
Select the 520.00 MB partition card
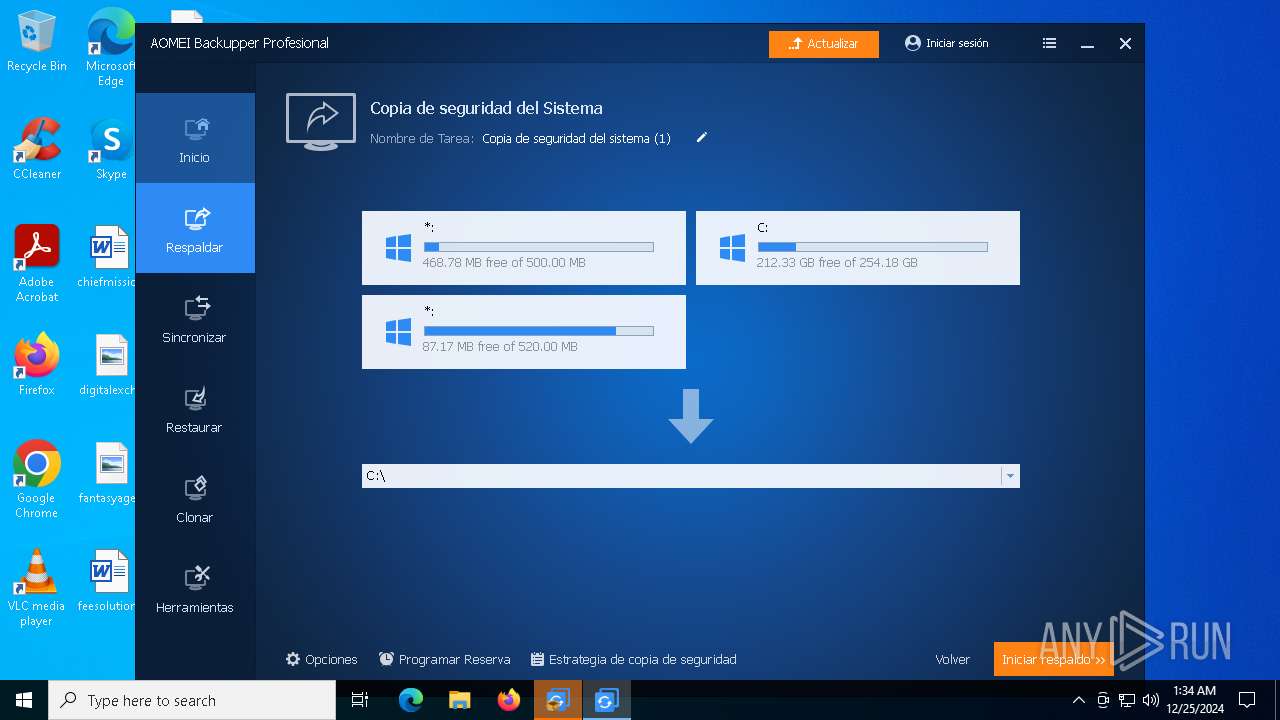tap(524, 332)
